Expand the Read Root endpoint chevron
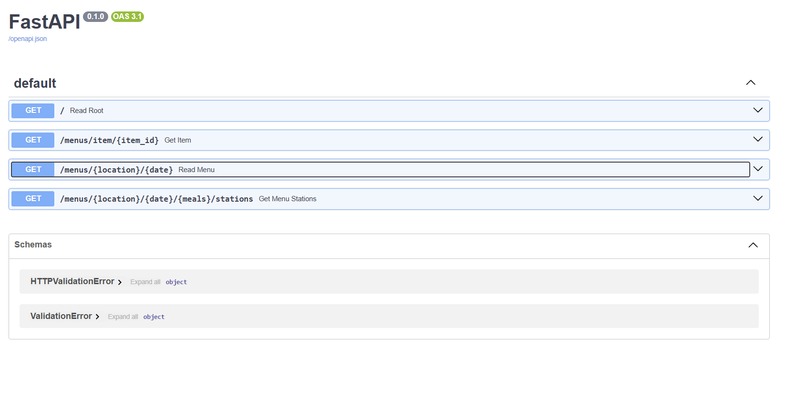Screen dimensions: 806x400 [x=758, y=110]
